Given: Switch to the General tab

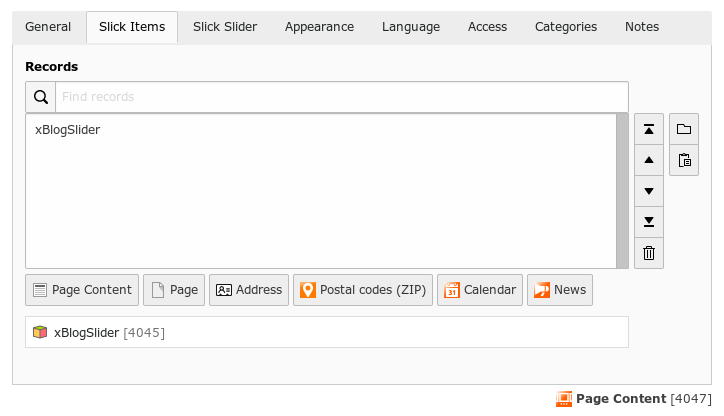Looking at the screenshot, I should pyautogui.click(x=48, y=27).
